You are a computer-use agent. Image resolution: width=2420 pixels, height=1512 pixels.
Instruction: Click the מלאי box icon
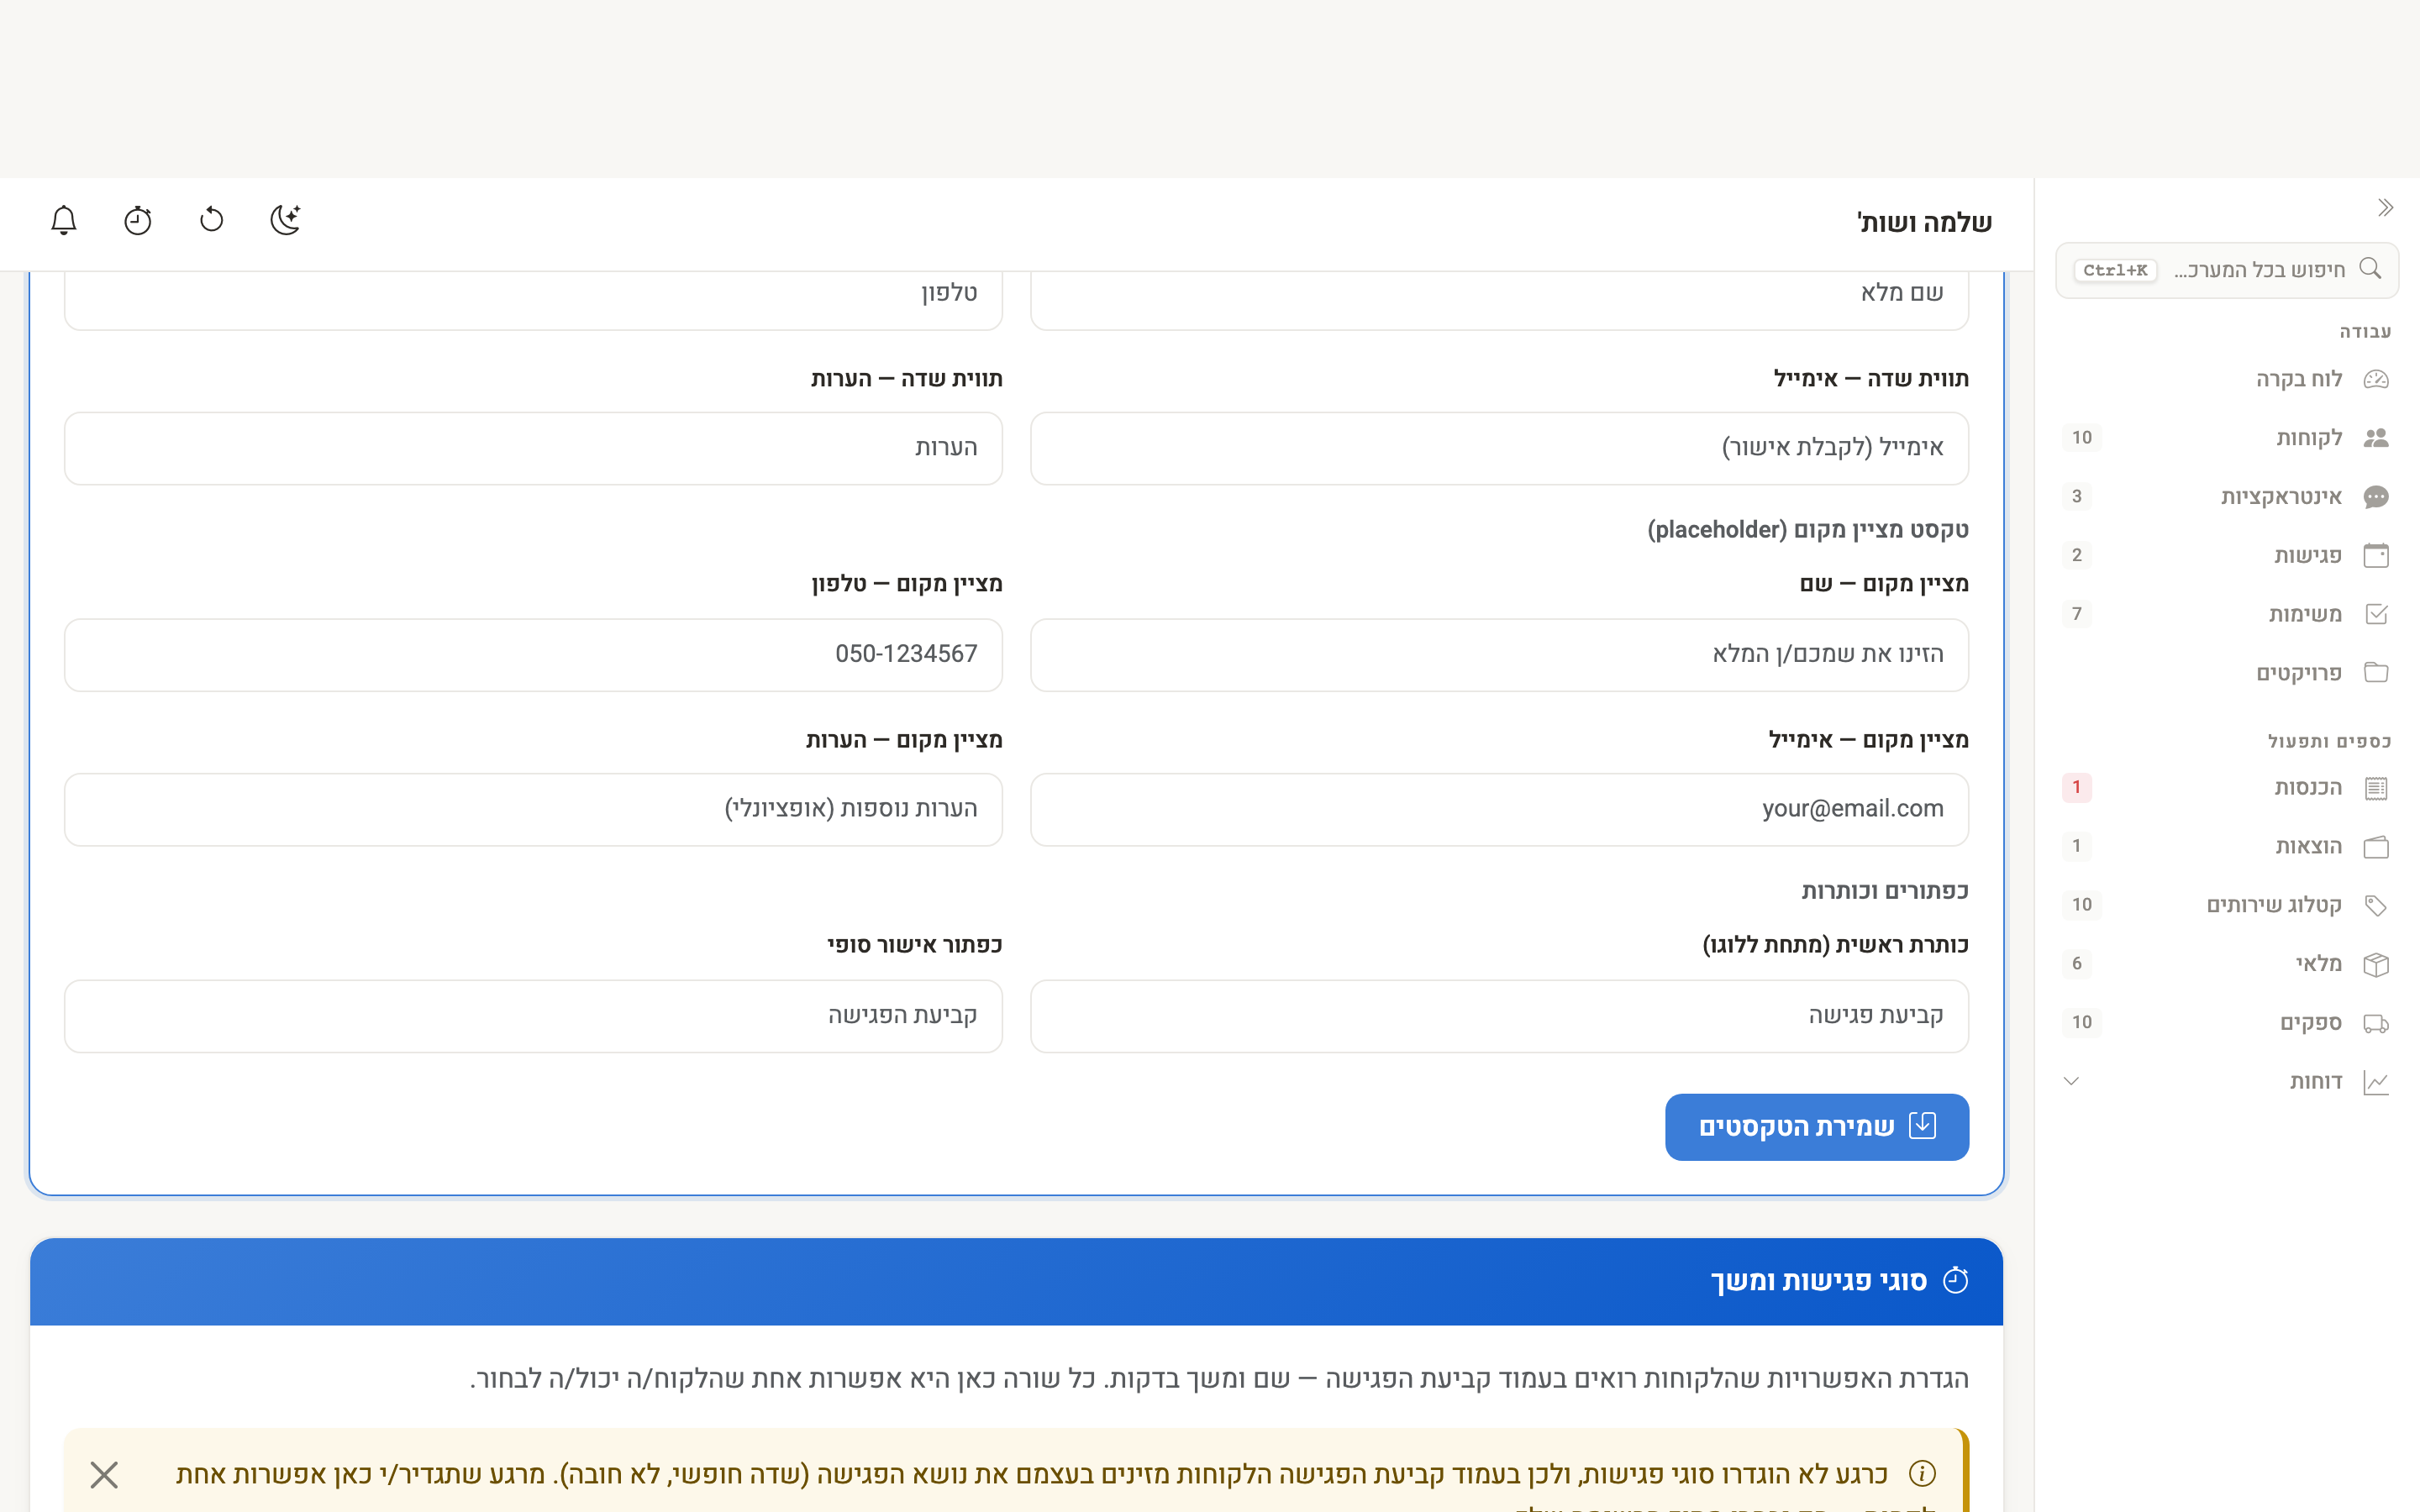(x=2376, y=964)
